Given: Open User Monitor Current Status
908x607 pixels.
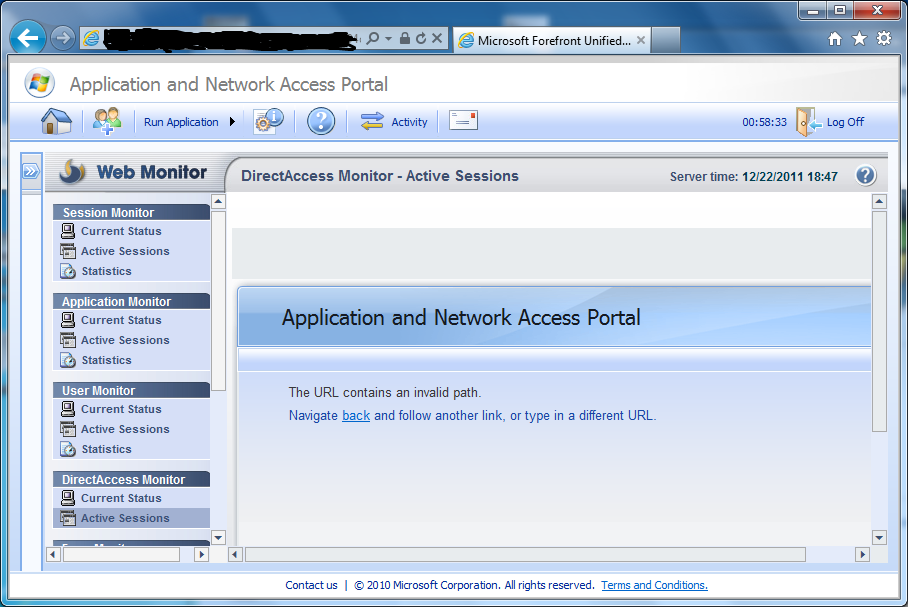Looking at the screenshot, I should point(121,409).
